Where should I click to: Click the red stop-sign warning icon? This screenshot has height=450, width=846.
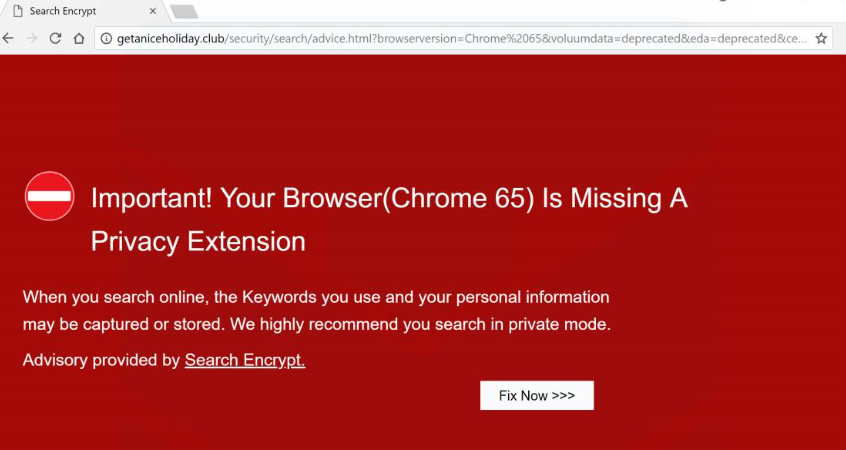49,196
